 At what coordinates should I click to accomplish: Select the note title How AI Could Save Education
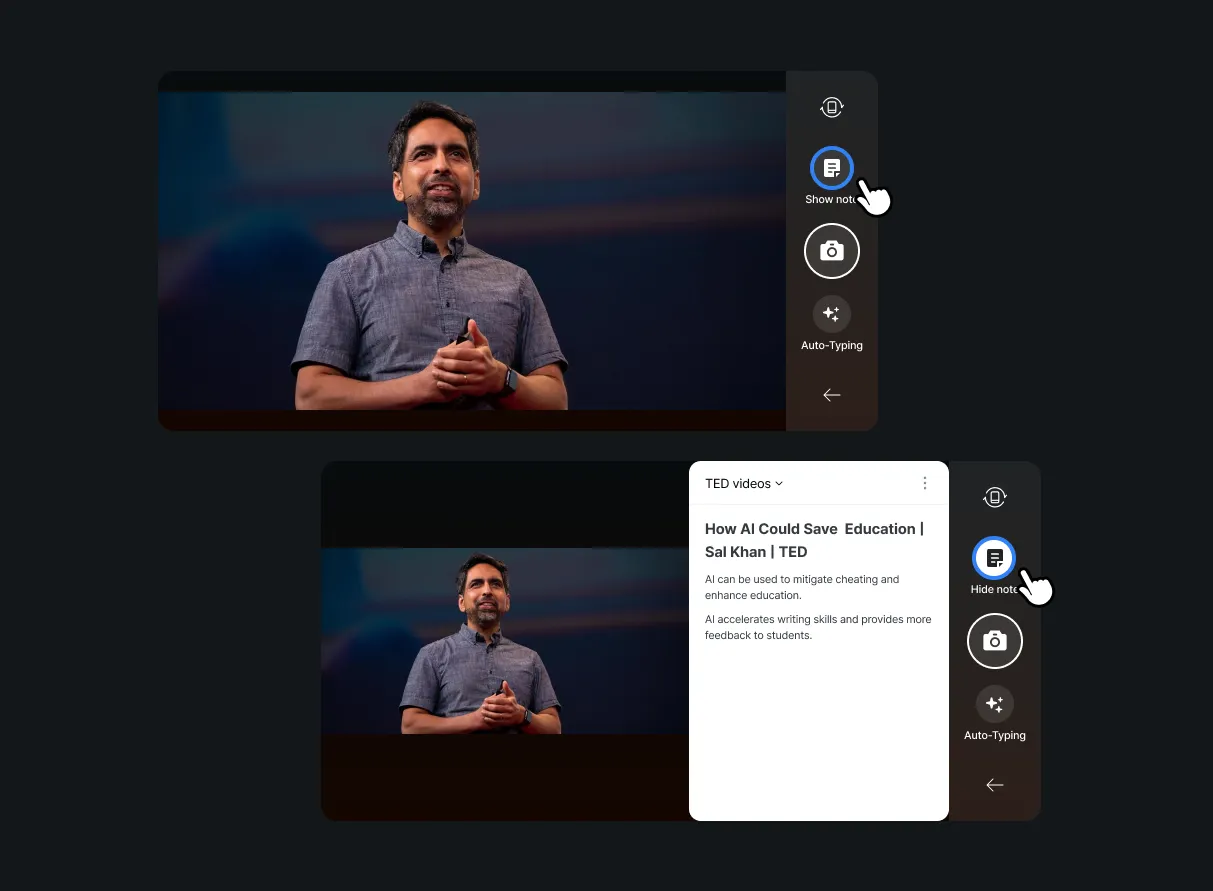[814, 540]
